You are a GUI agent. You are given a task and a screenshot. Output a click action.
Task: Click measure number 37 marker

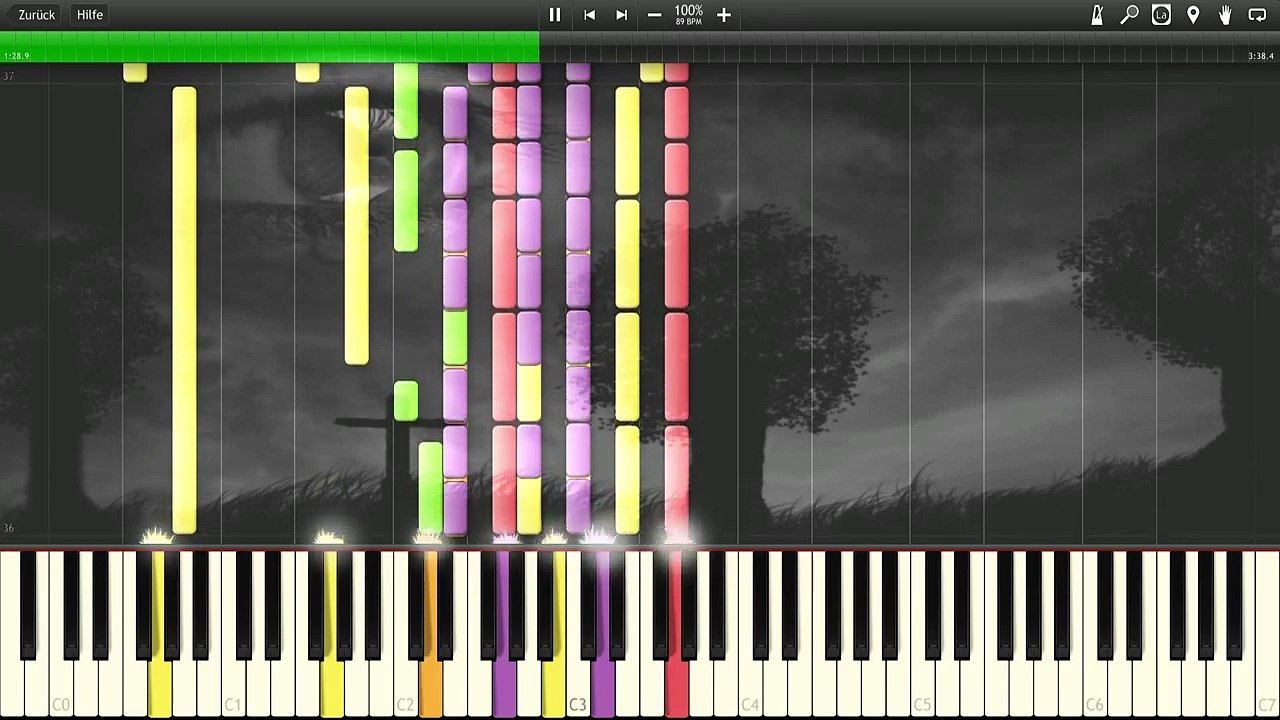[8, 77]
